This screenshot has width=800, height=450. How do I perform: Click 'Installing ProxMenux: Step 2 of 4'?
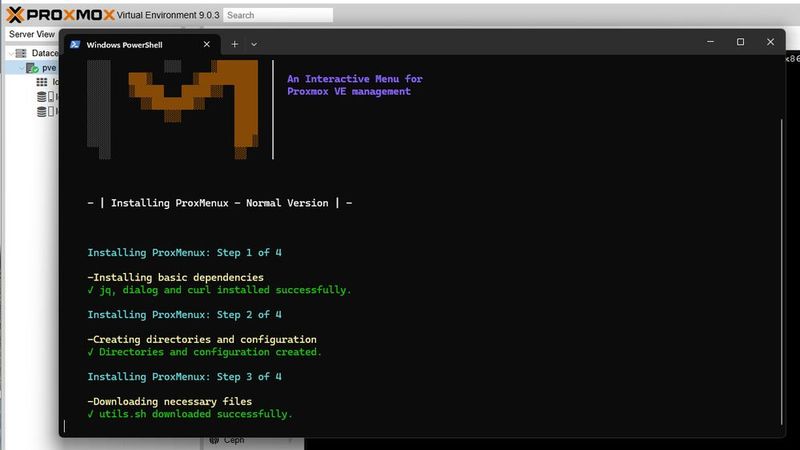click(184, 315)
